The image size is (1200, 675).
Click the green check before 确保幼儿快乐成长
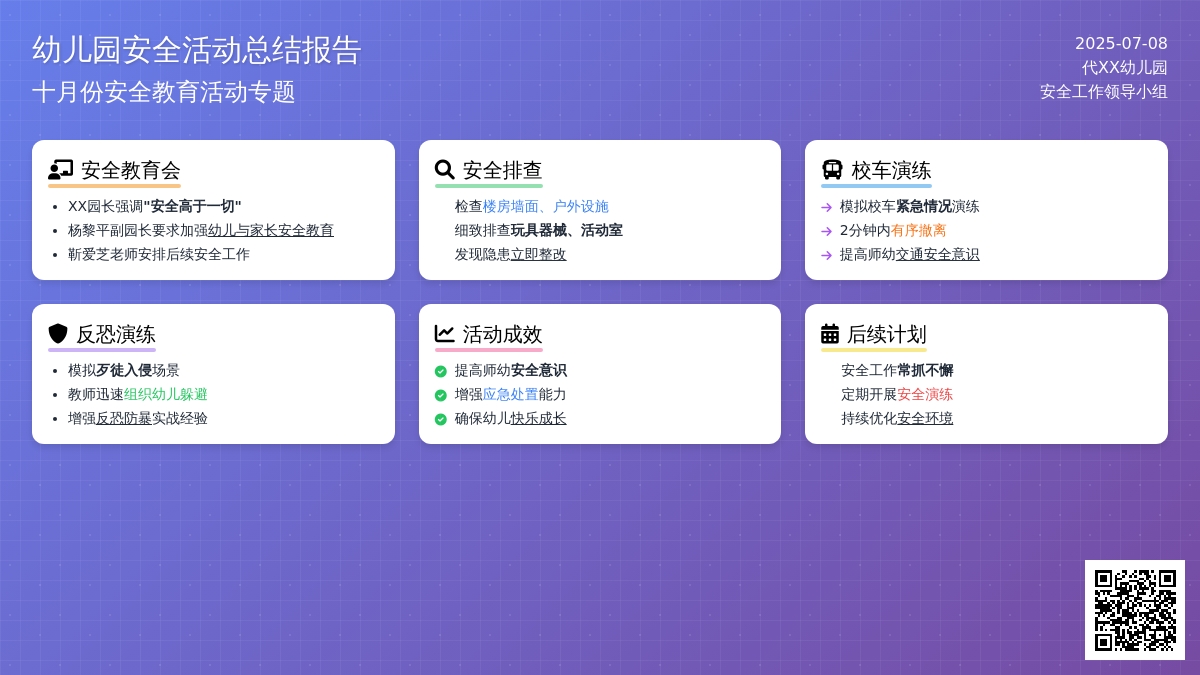click(441, 419)
